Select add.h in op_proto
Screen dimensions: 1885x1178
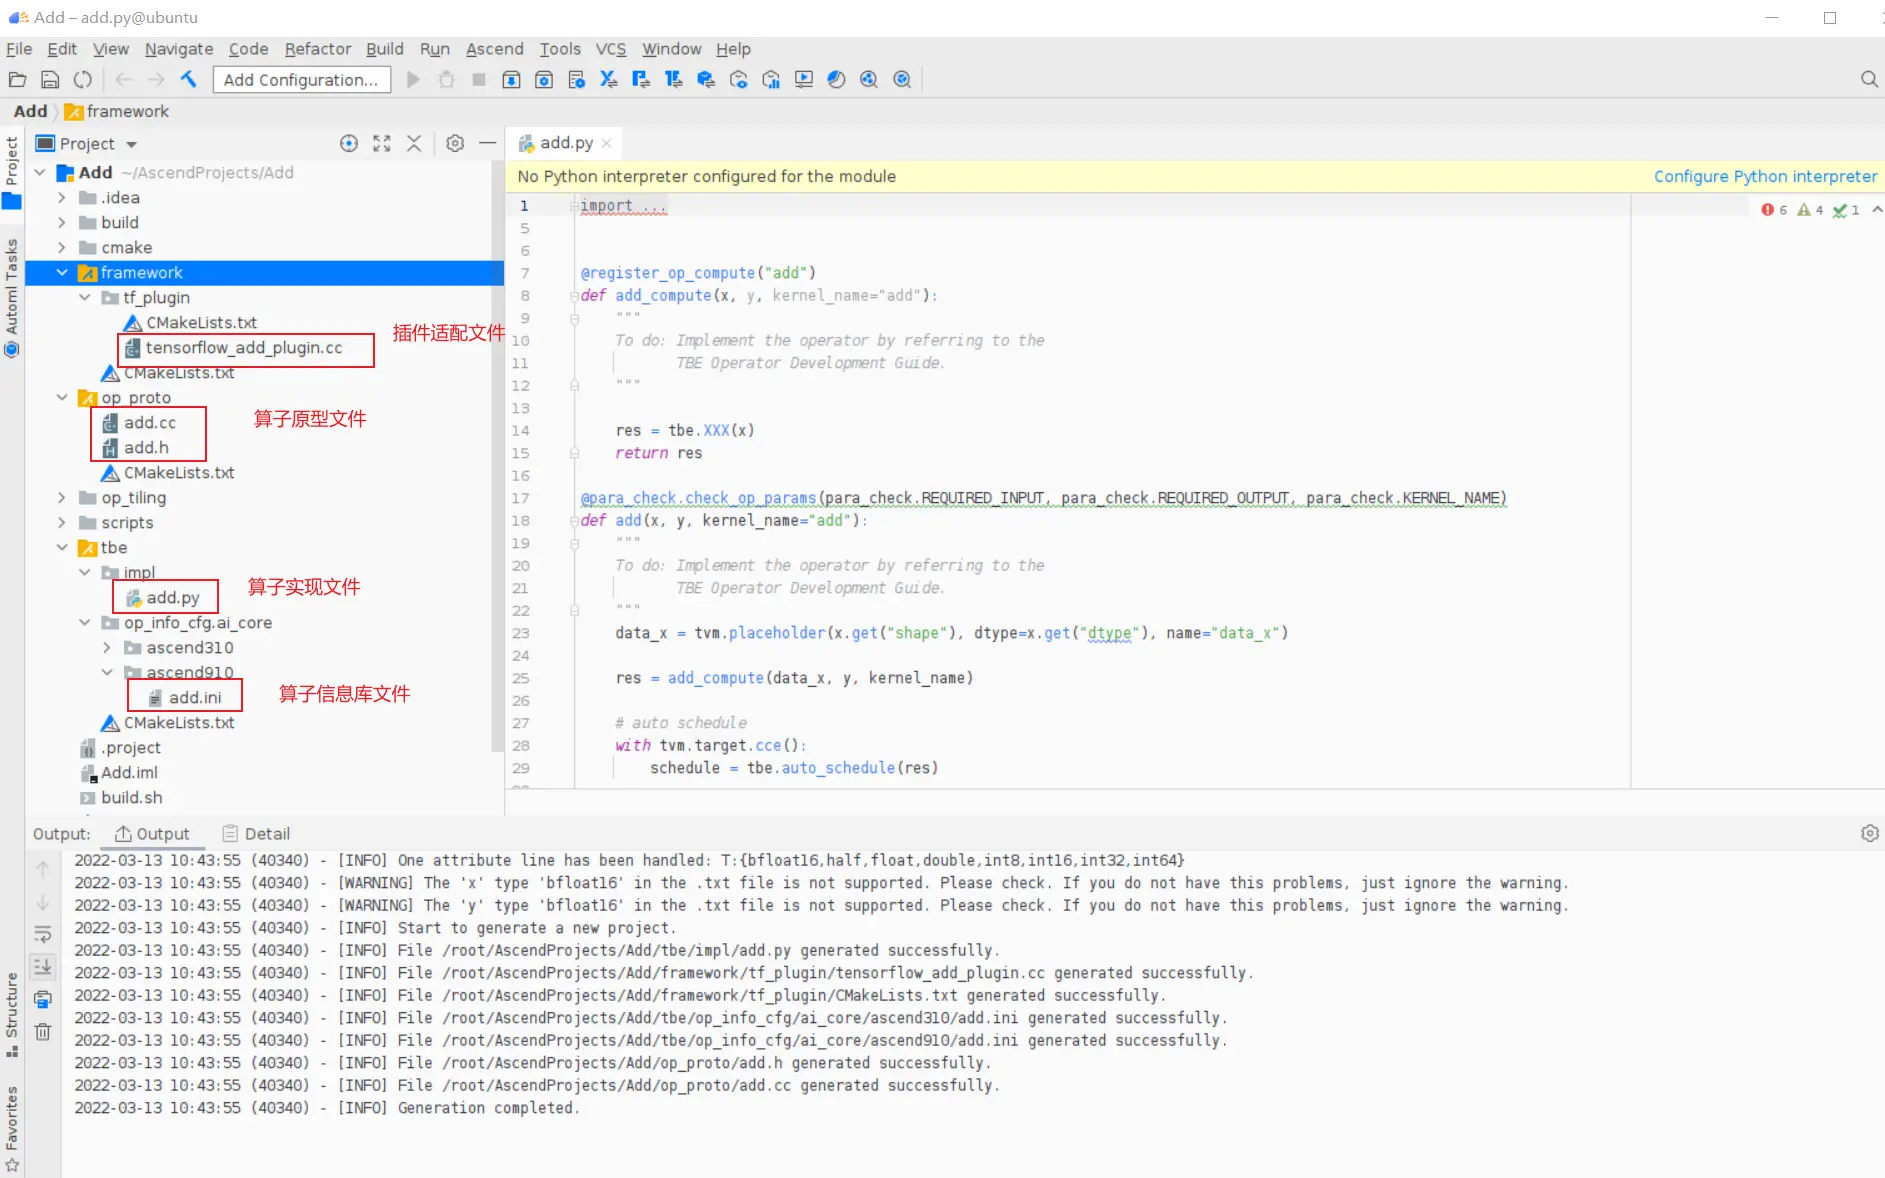pos(146,448)
